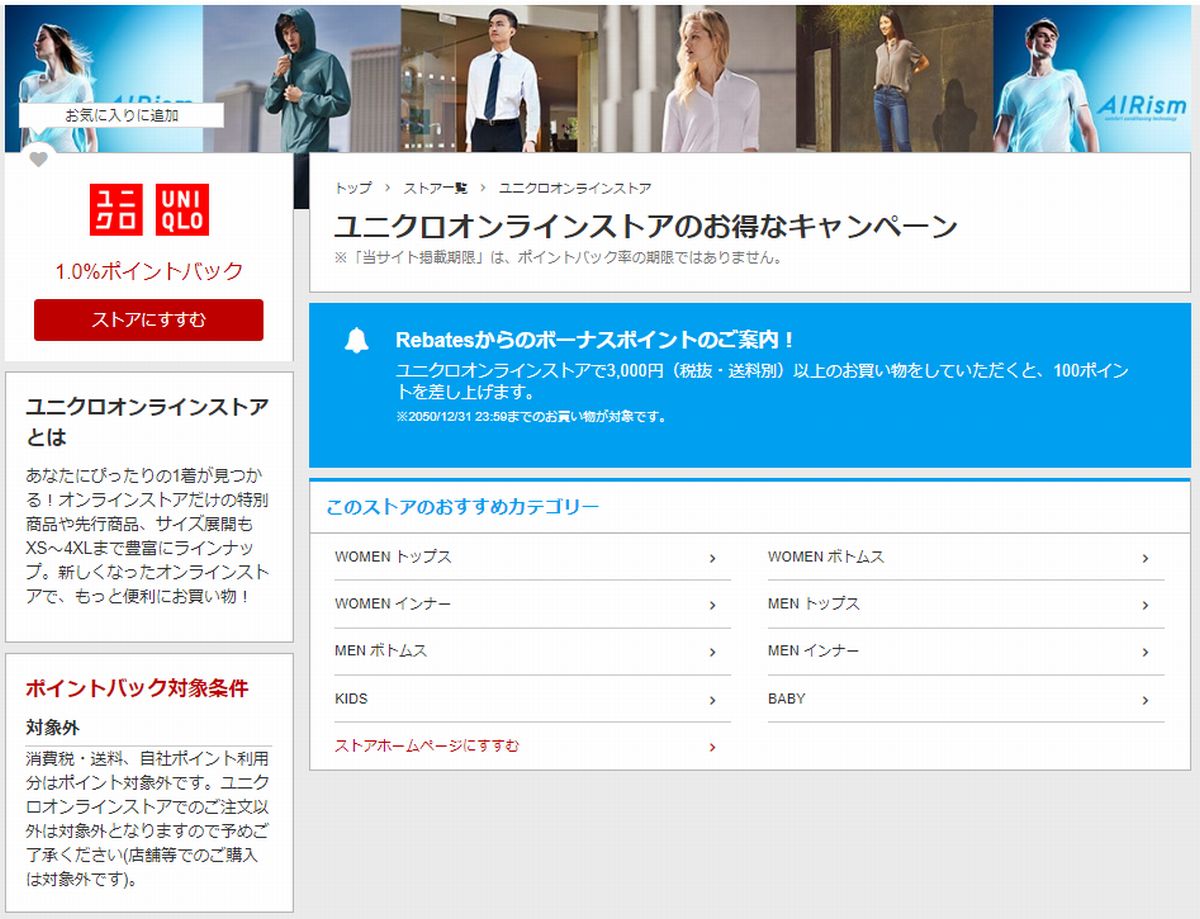
Task: Click the bell notification icon
Action: [357, 341]
